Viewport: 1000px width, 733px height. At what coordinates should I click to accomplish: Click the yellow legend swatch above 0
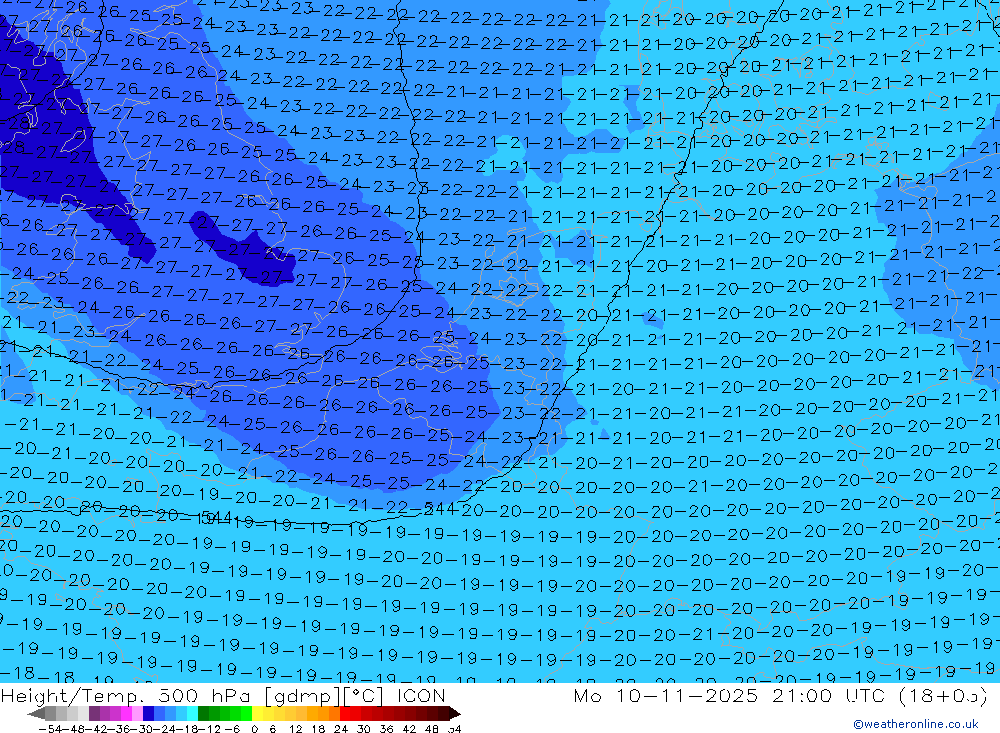tap(257, 713)
